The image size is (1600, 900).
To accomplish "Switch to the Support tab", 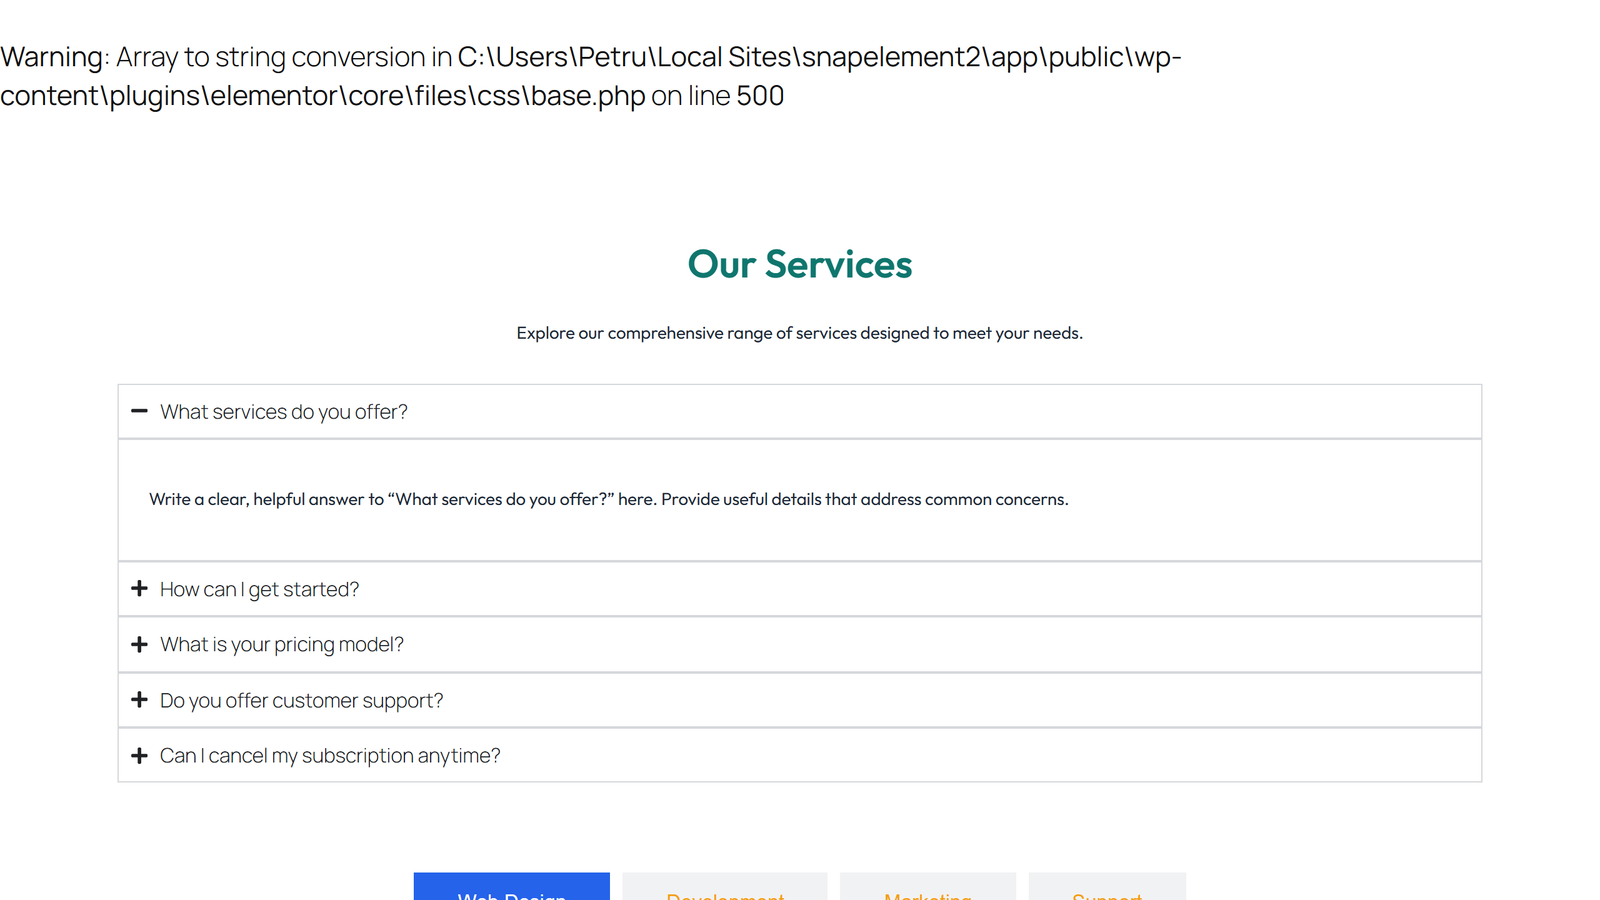I will click(1107, 889).
